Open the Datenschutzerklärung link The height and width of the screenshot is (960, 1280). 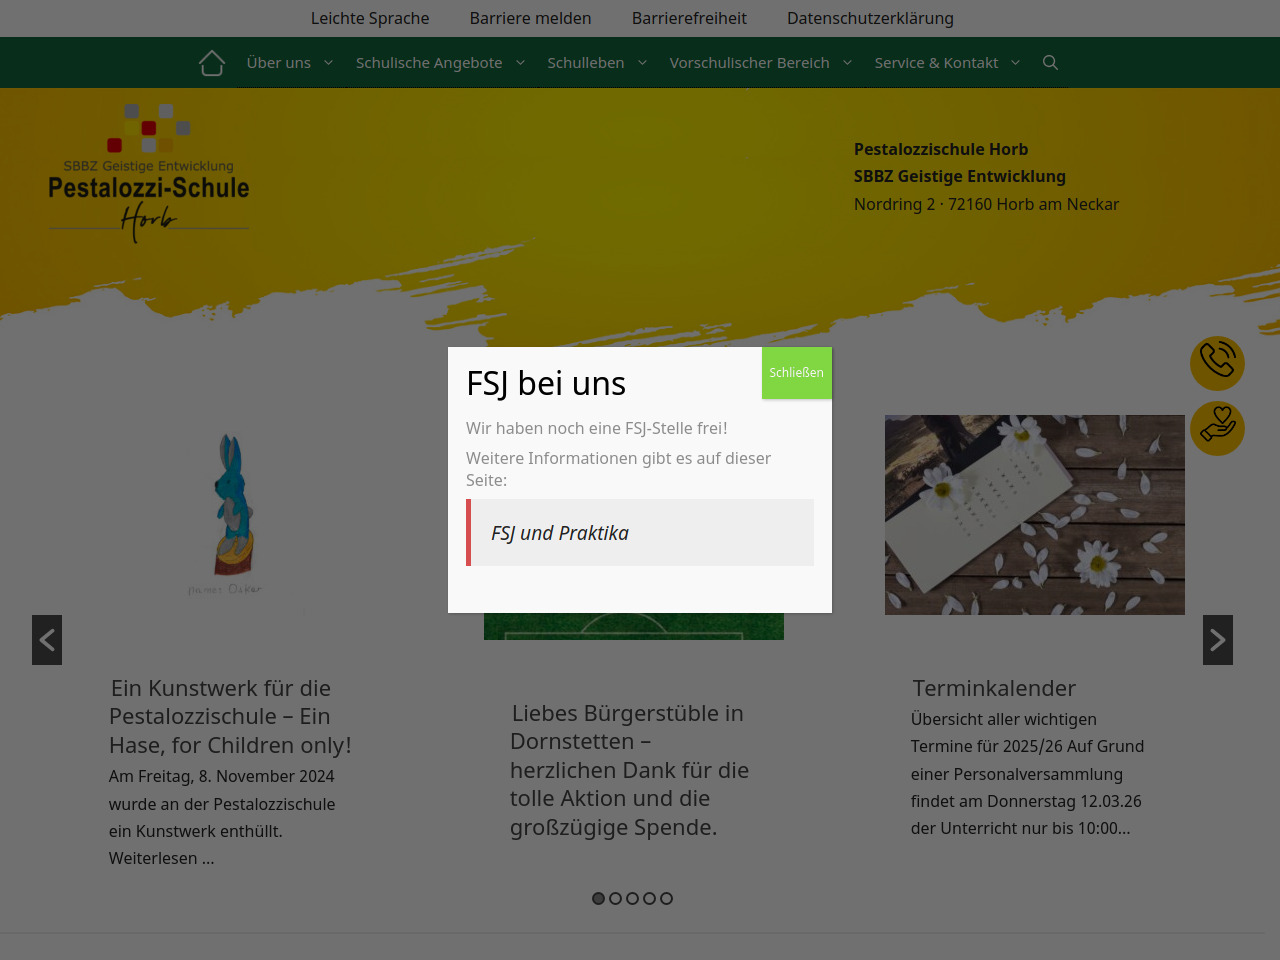pos(870,18)
